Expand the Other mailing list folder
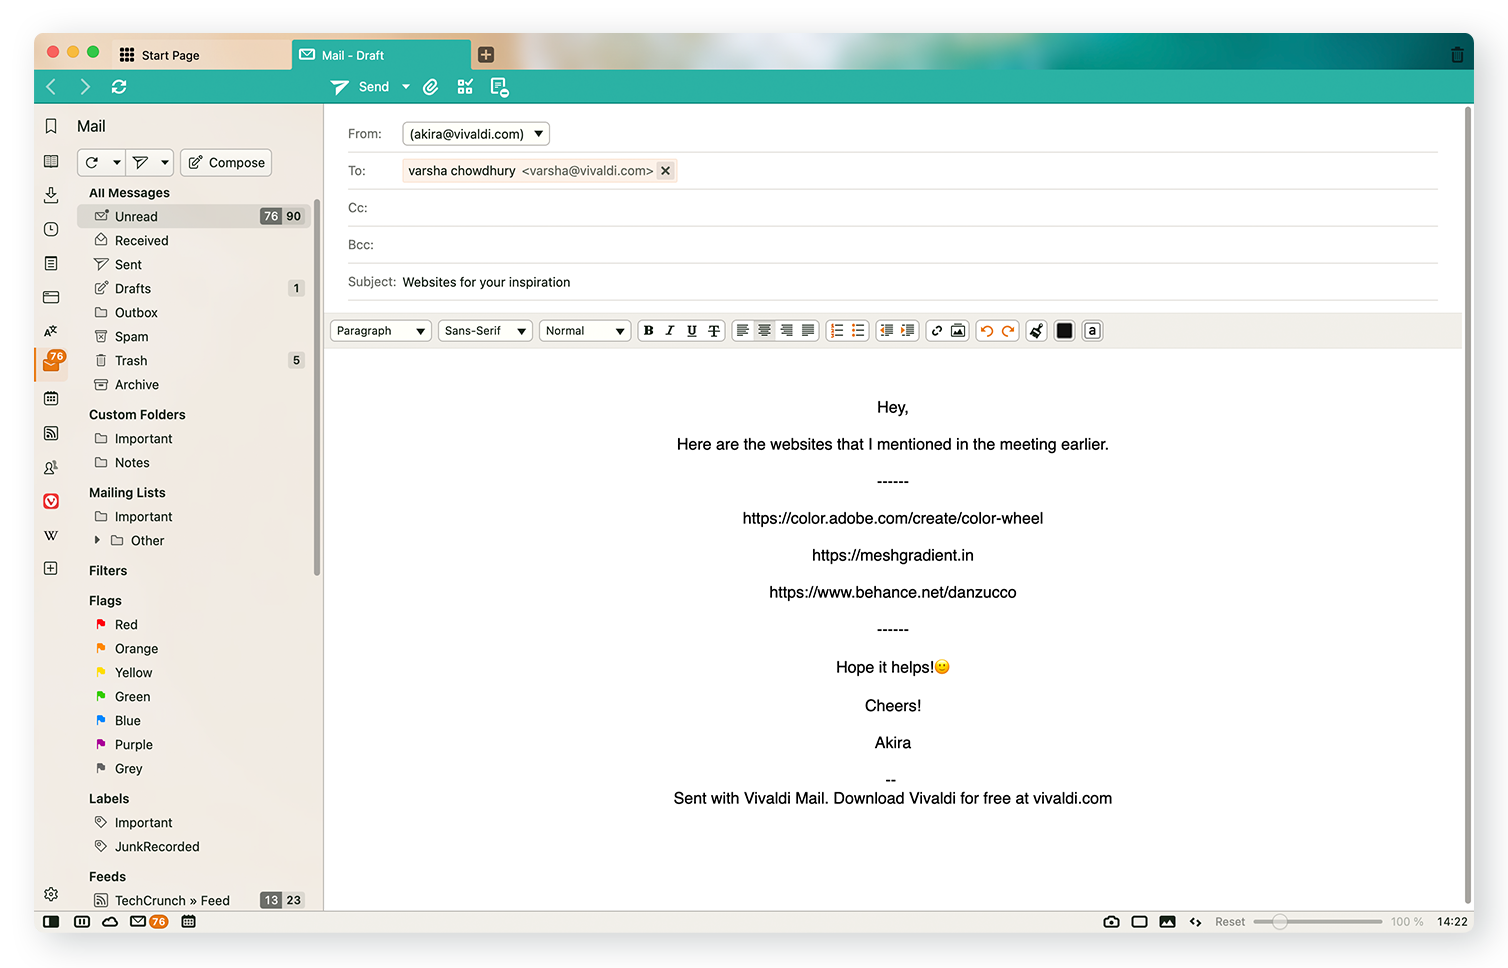This screenshot has width=1508, height=968. (x=97, y=540)
